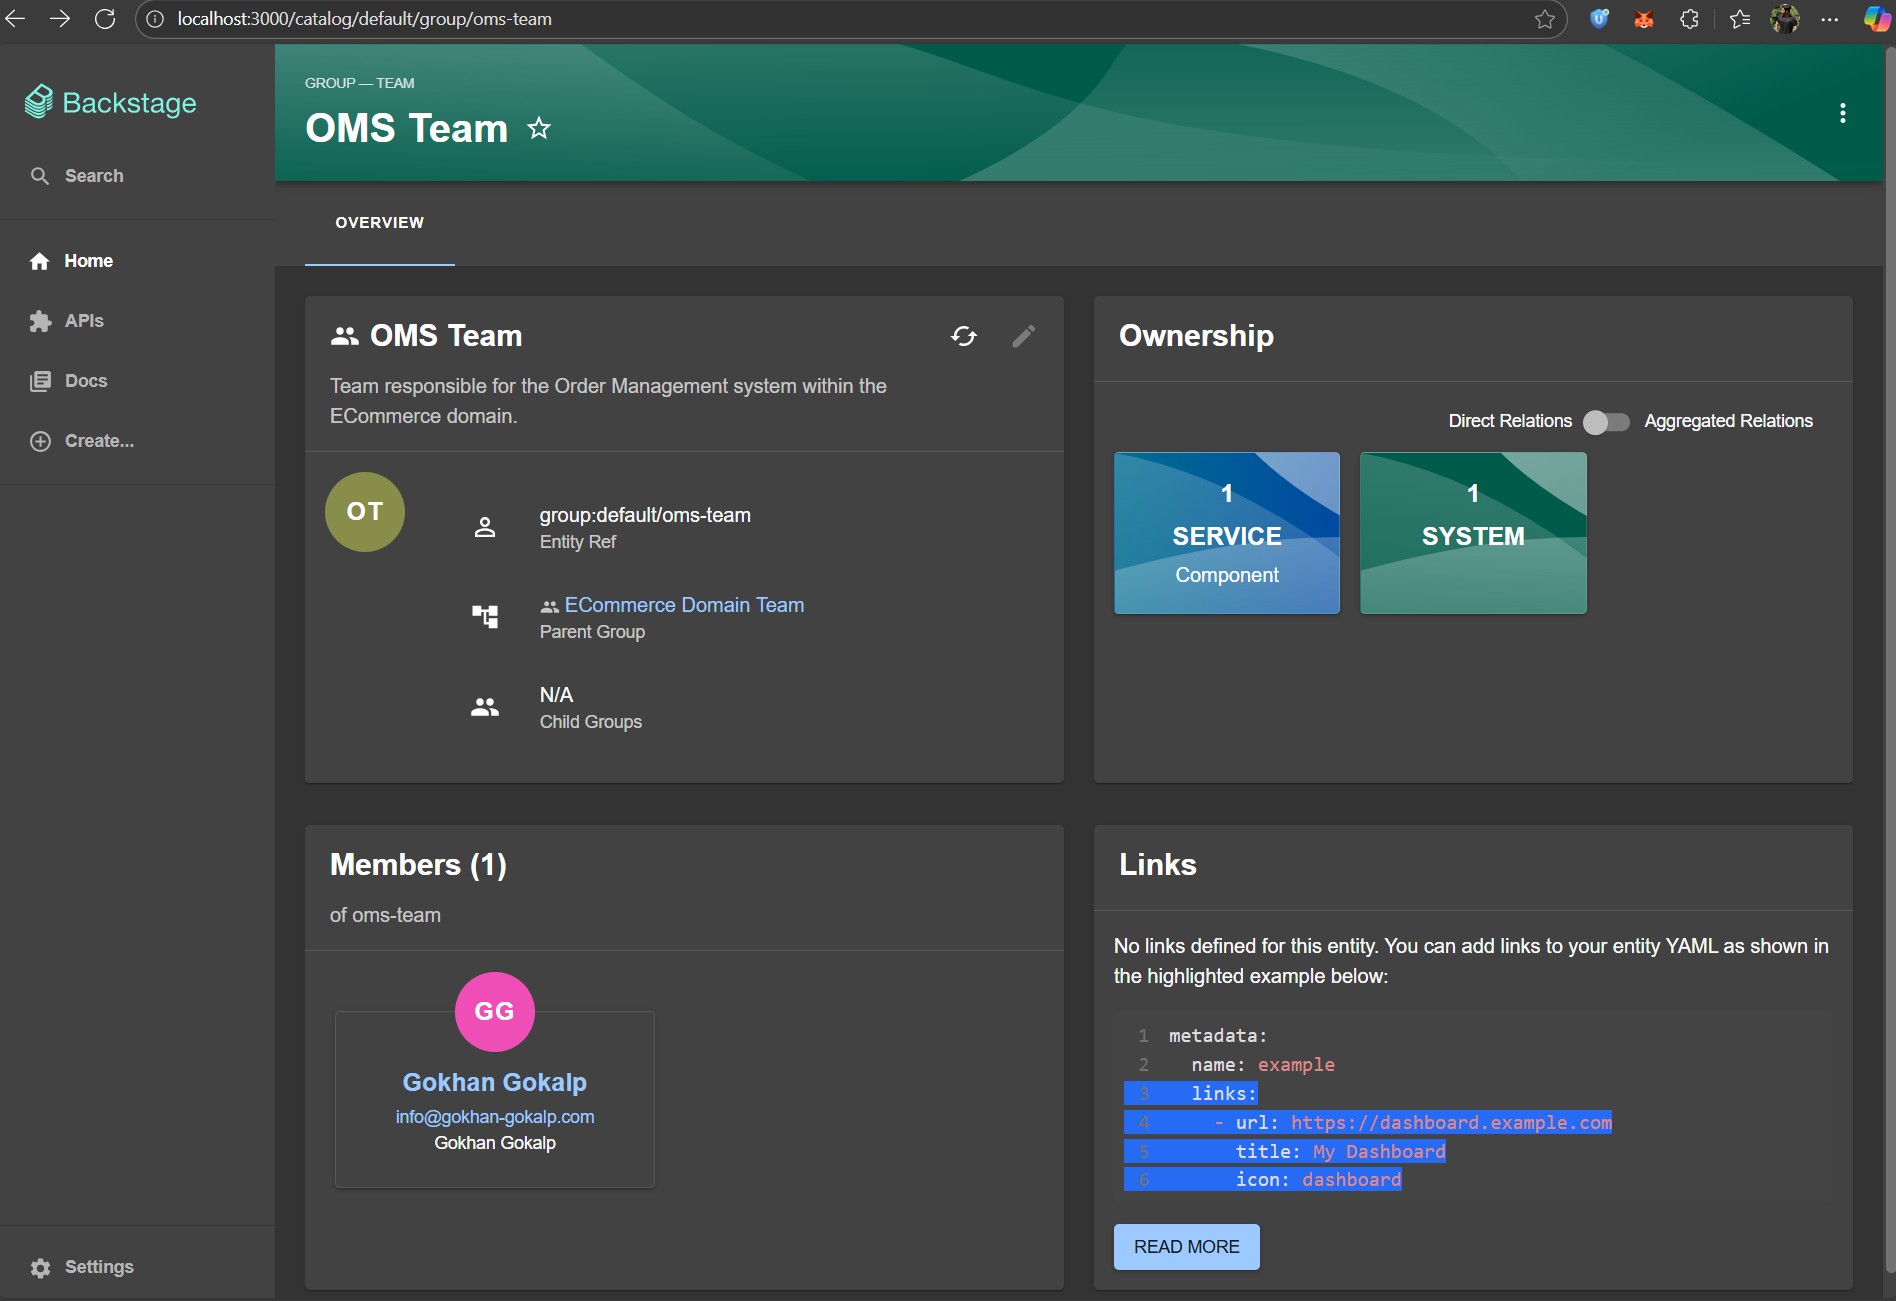Viewport: 1896px width, 1301px height.
Task: Open the entity three-dot menu
Action: (x=1842, y=113)
